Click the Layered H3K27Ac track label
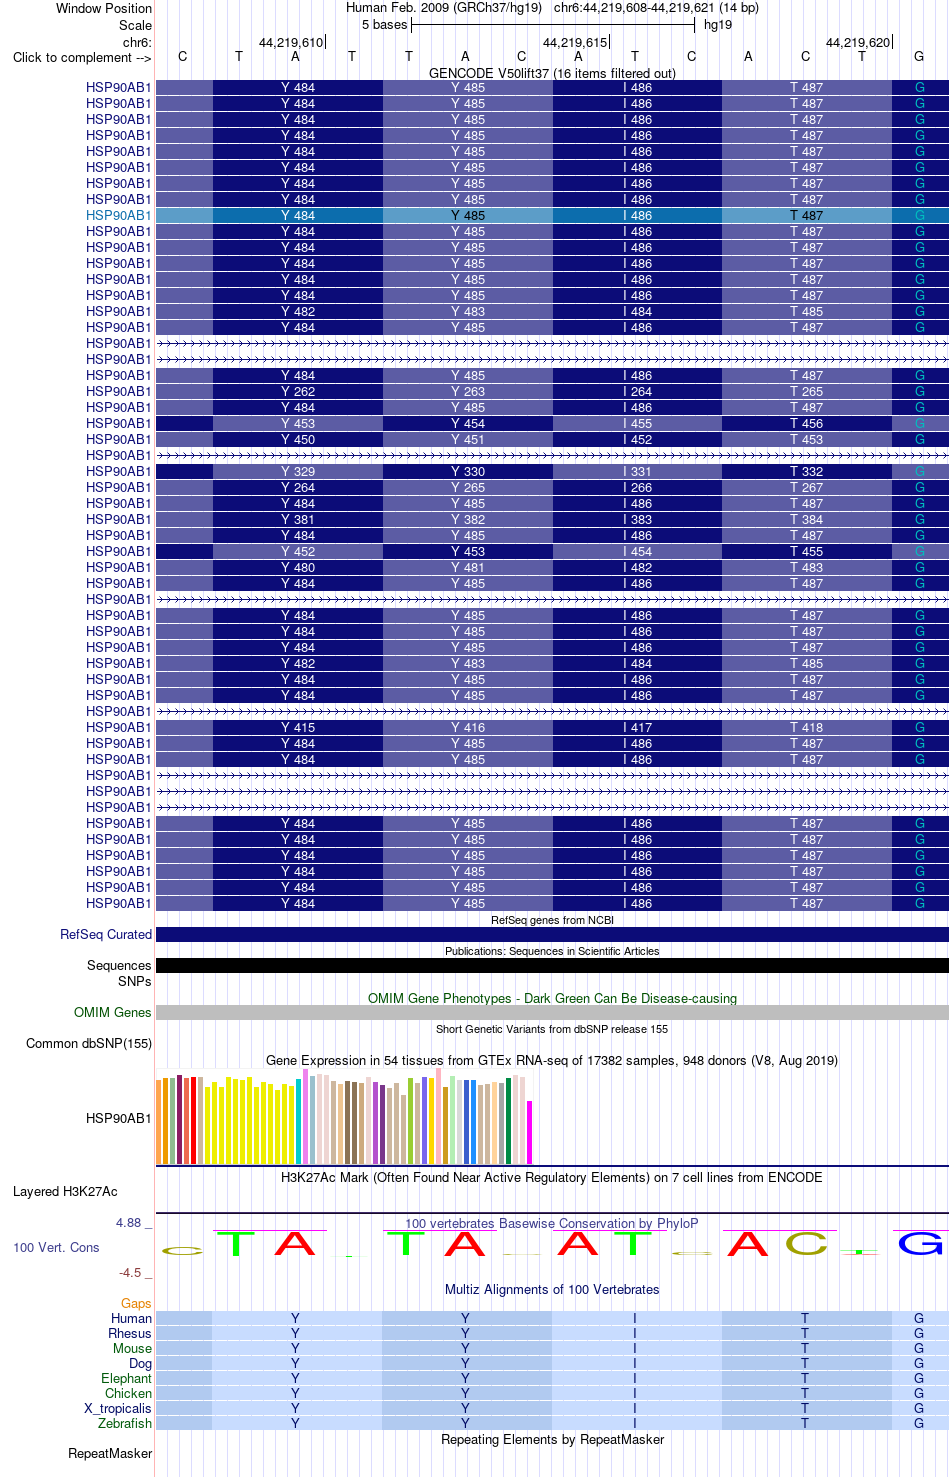Screen dimensions: 950x1477 tap(65, 1191)
